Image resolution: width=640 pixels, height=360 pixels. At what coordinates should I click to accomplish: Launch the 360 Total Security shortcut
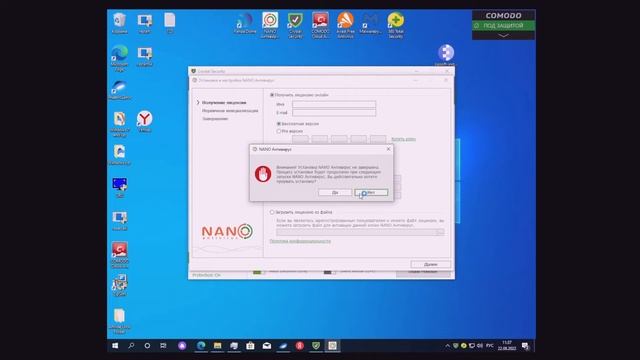tap(396, 24)
